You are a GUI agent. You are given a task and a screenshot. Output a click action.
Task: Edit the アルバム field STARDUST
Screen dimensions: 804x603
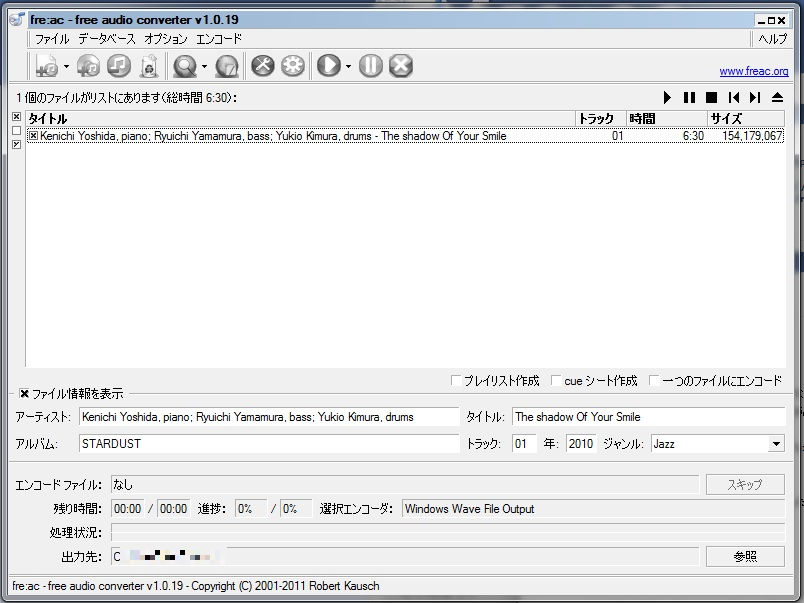click(269, 444)
